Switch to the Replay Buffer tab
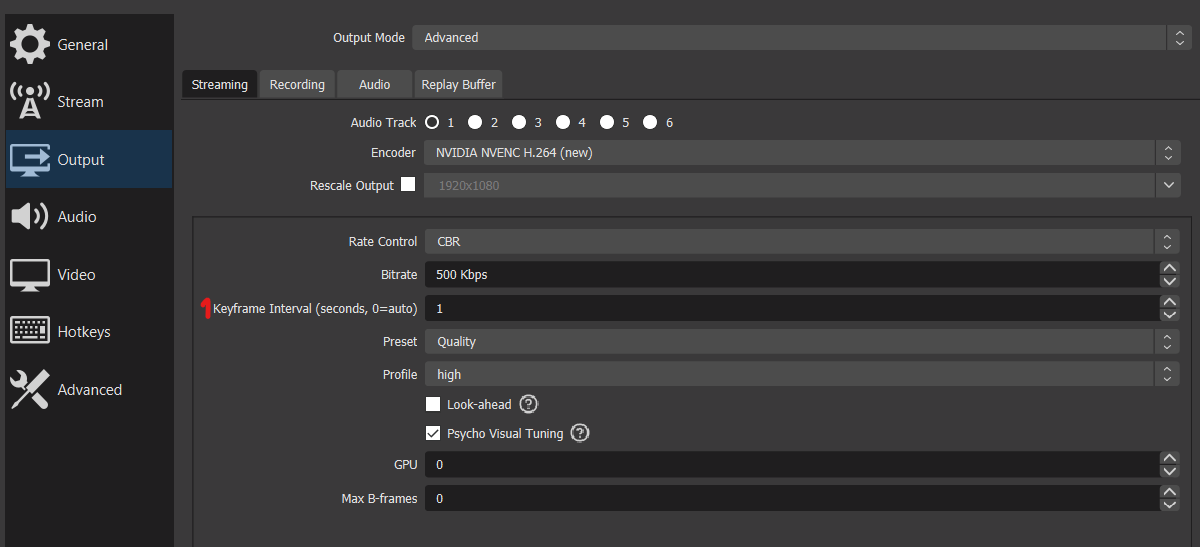This screenshot has height=547, width=1200. click(x=458, y=85)
